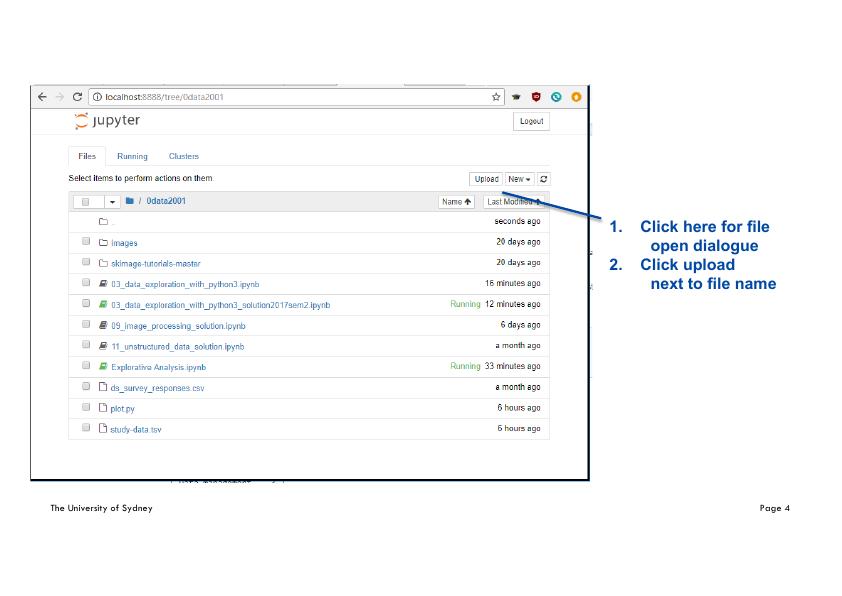Open the Clusters tab

pos(183,156)
